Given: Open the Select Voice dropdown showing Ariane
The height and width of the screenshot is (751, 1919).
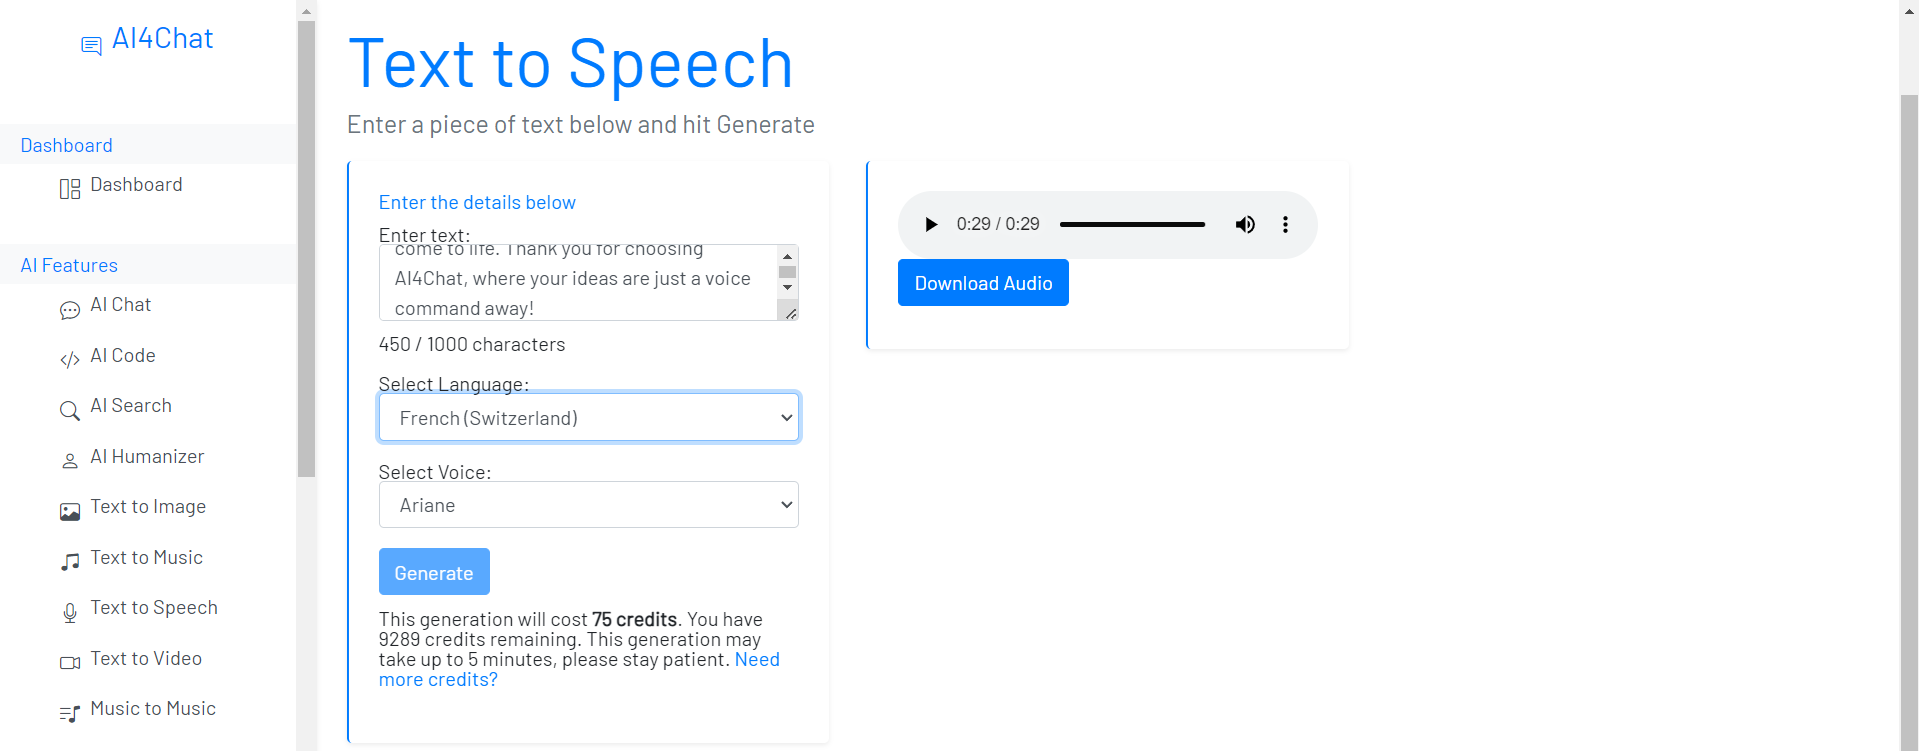Looking at the screenshot, I should tap(589, 505).
